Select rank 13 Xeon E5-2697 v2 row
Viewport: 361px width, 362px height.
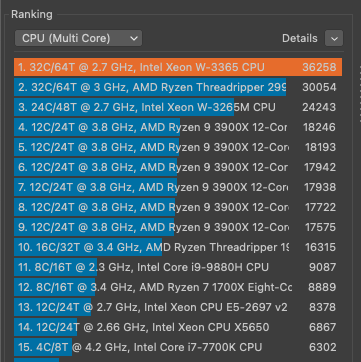[x=178, y=307]
